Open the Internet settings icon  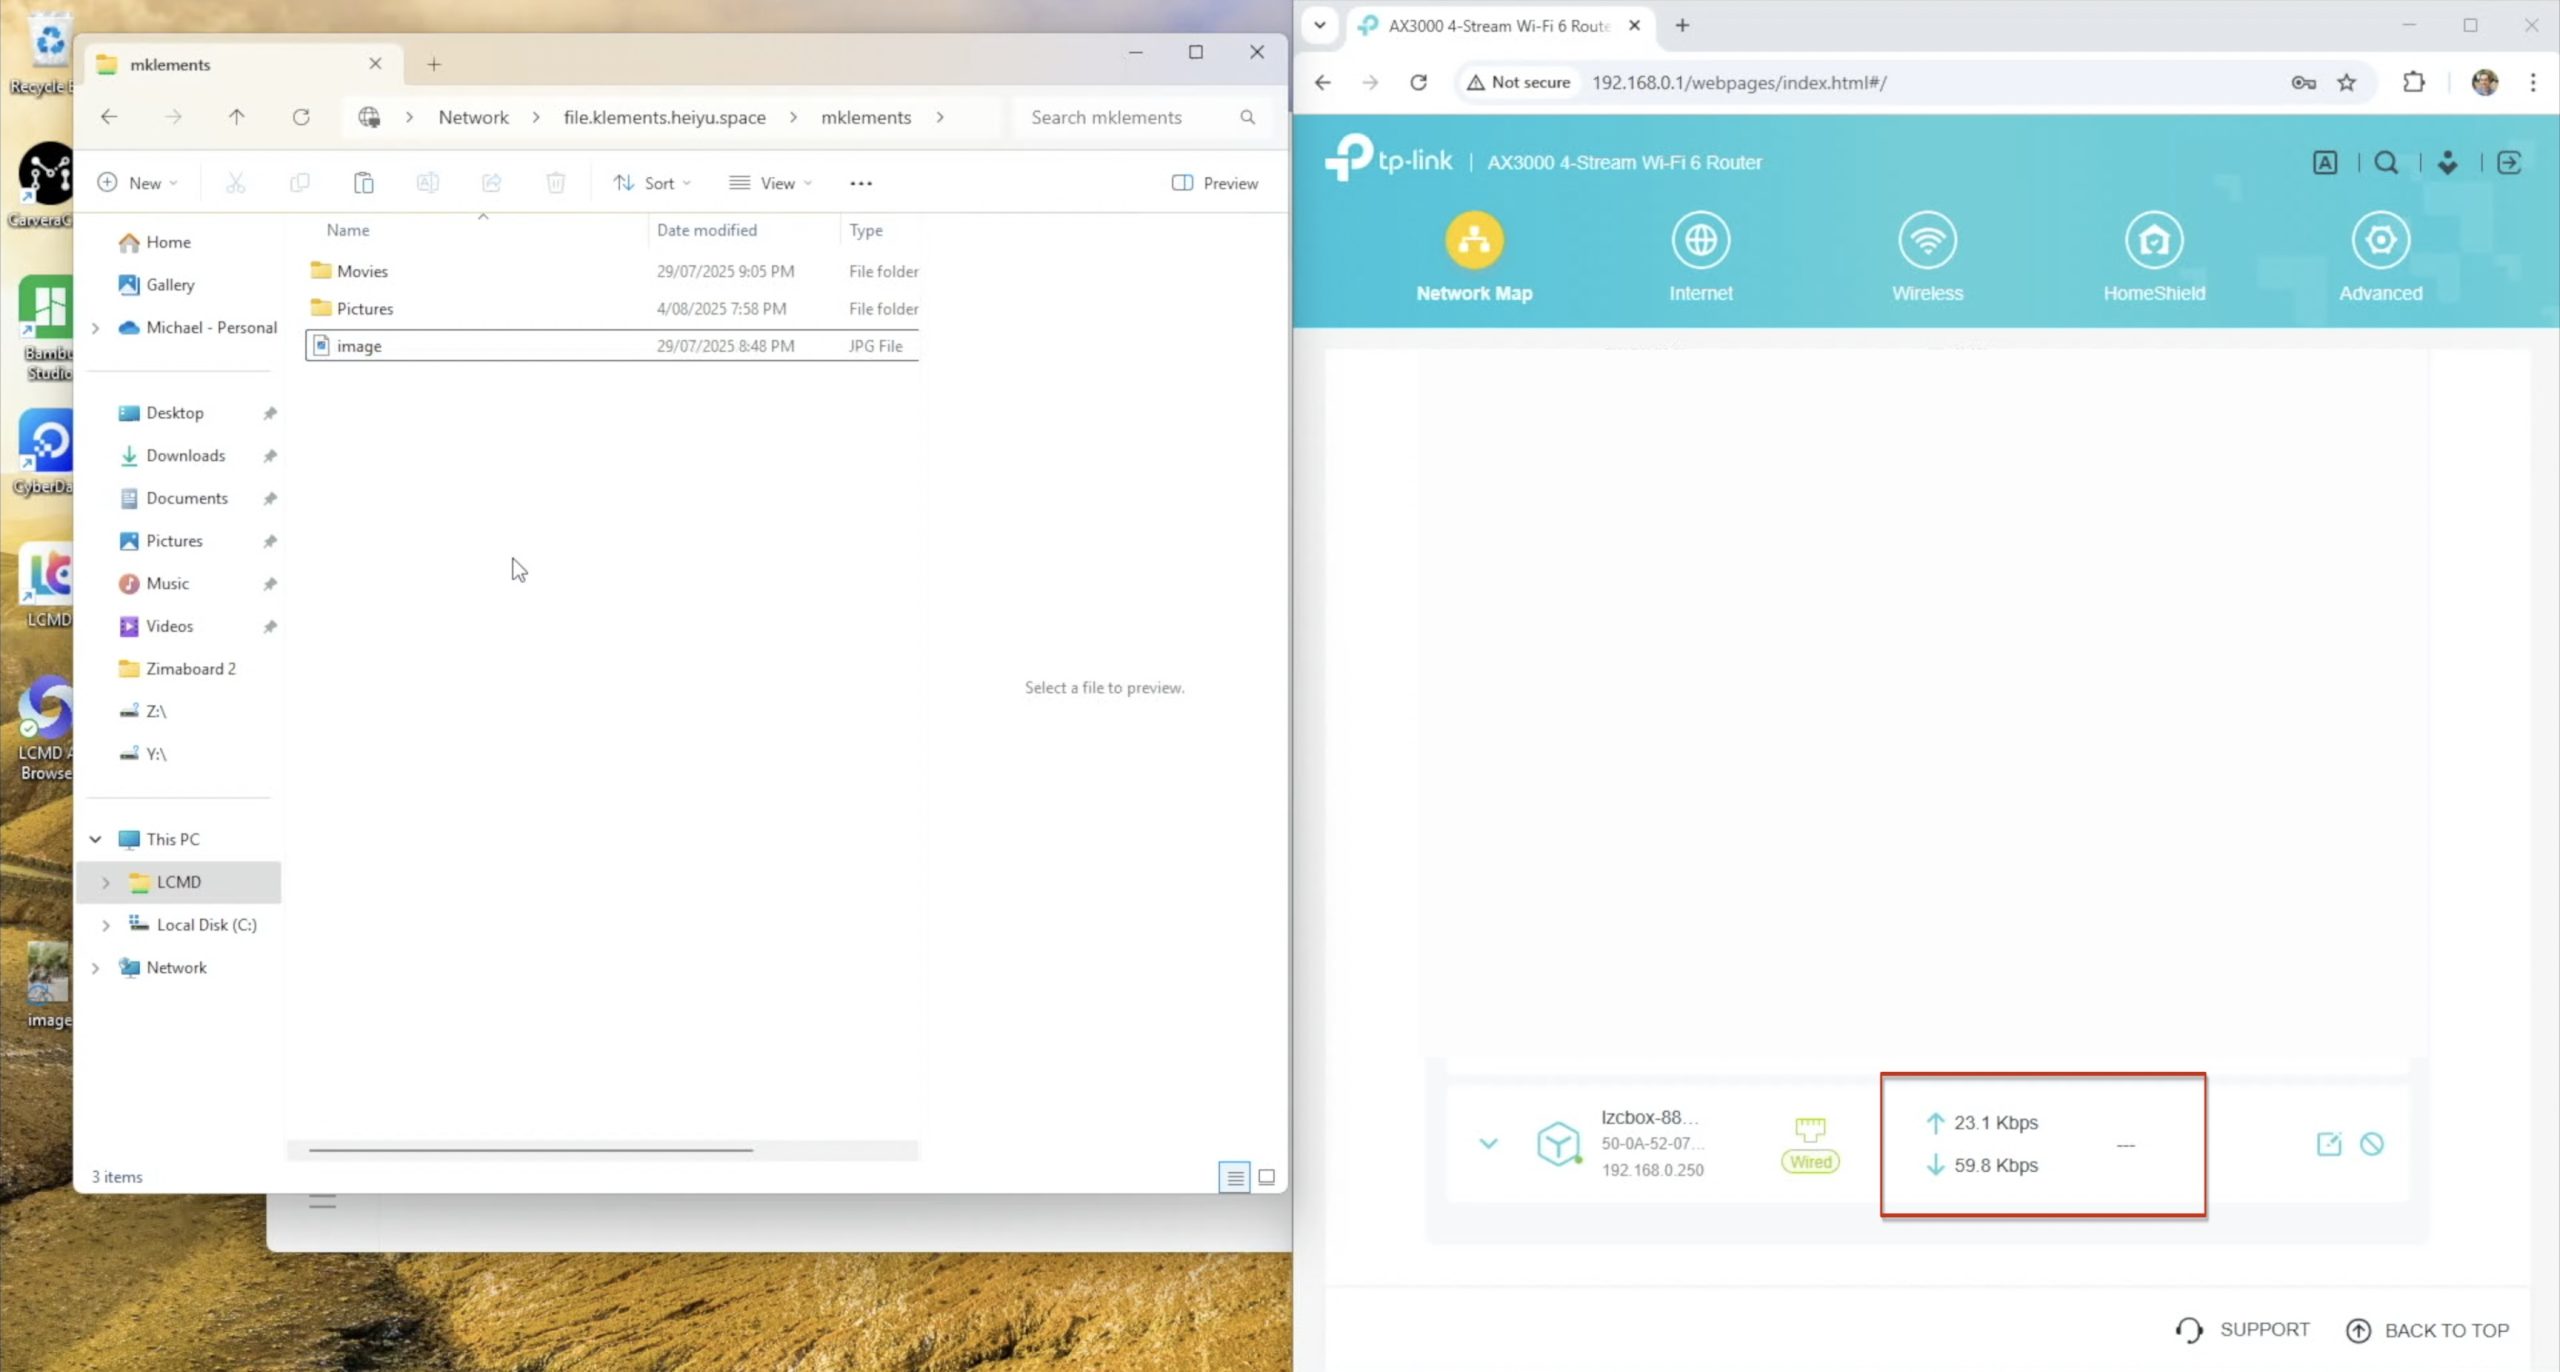click(1700, 241)
